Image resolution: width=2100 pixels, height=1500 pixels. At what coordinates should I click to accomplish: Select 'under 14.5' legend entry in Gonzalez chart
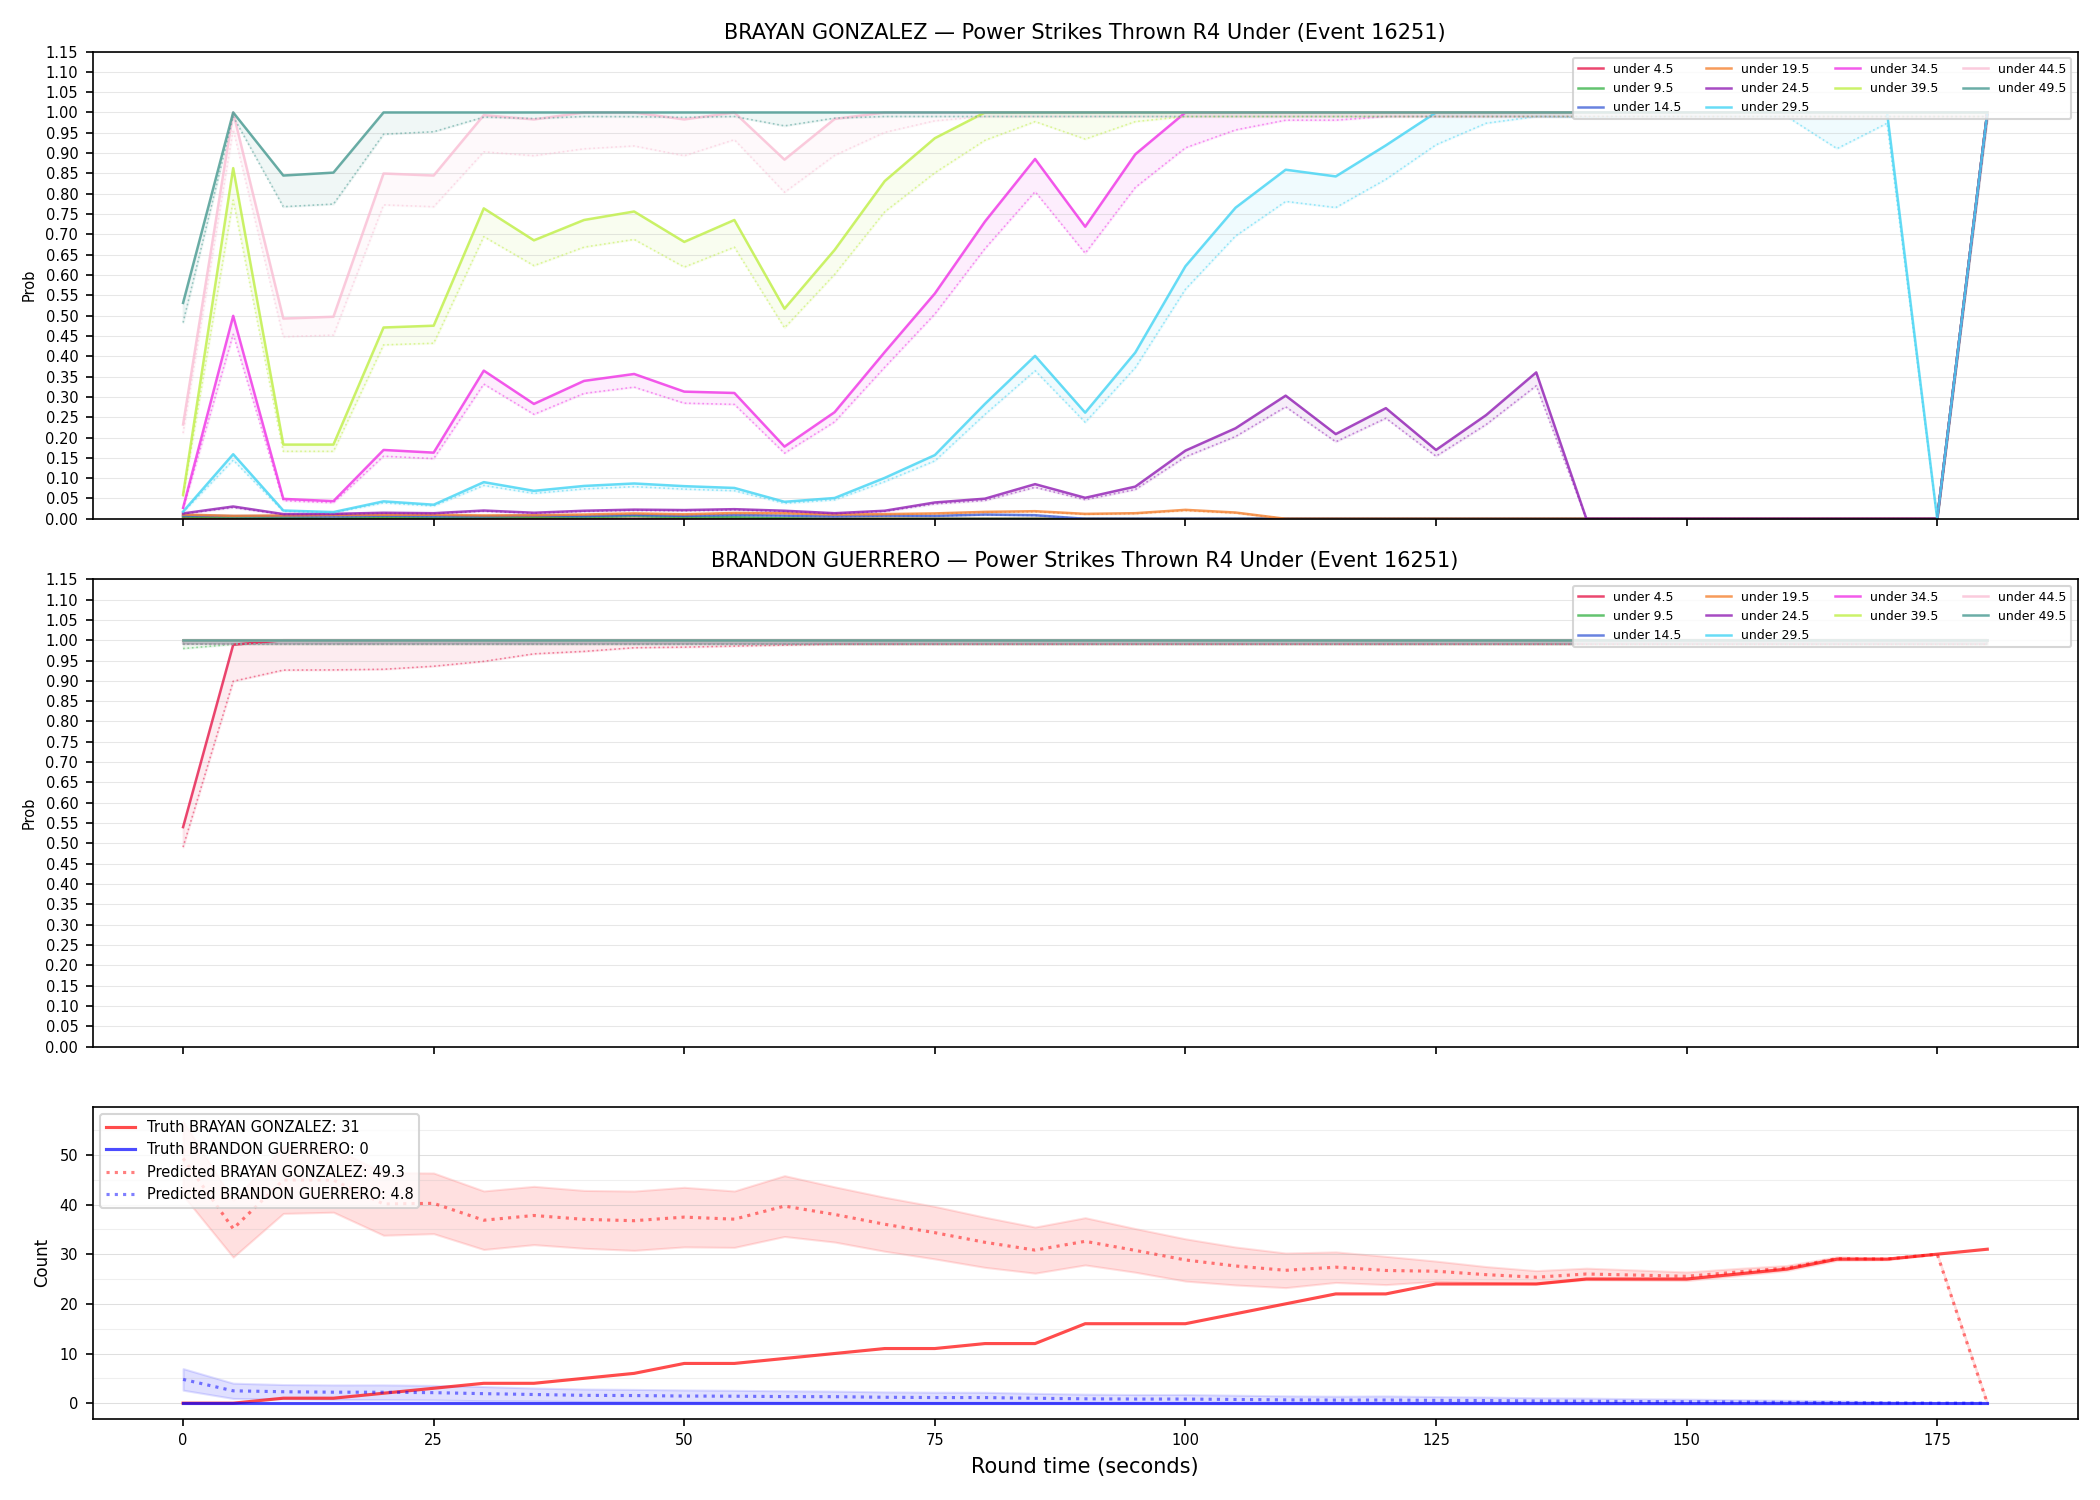coord(1629,107)
